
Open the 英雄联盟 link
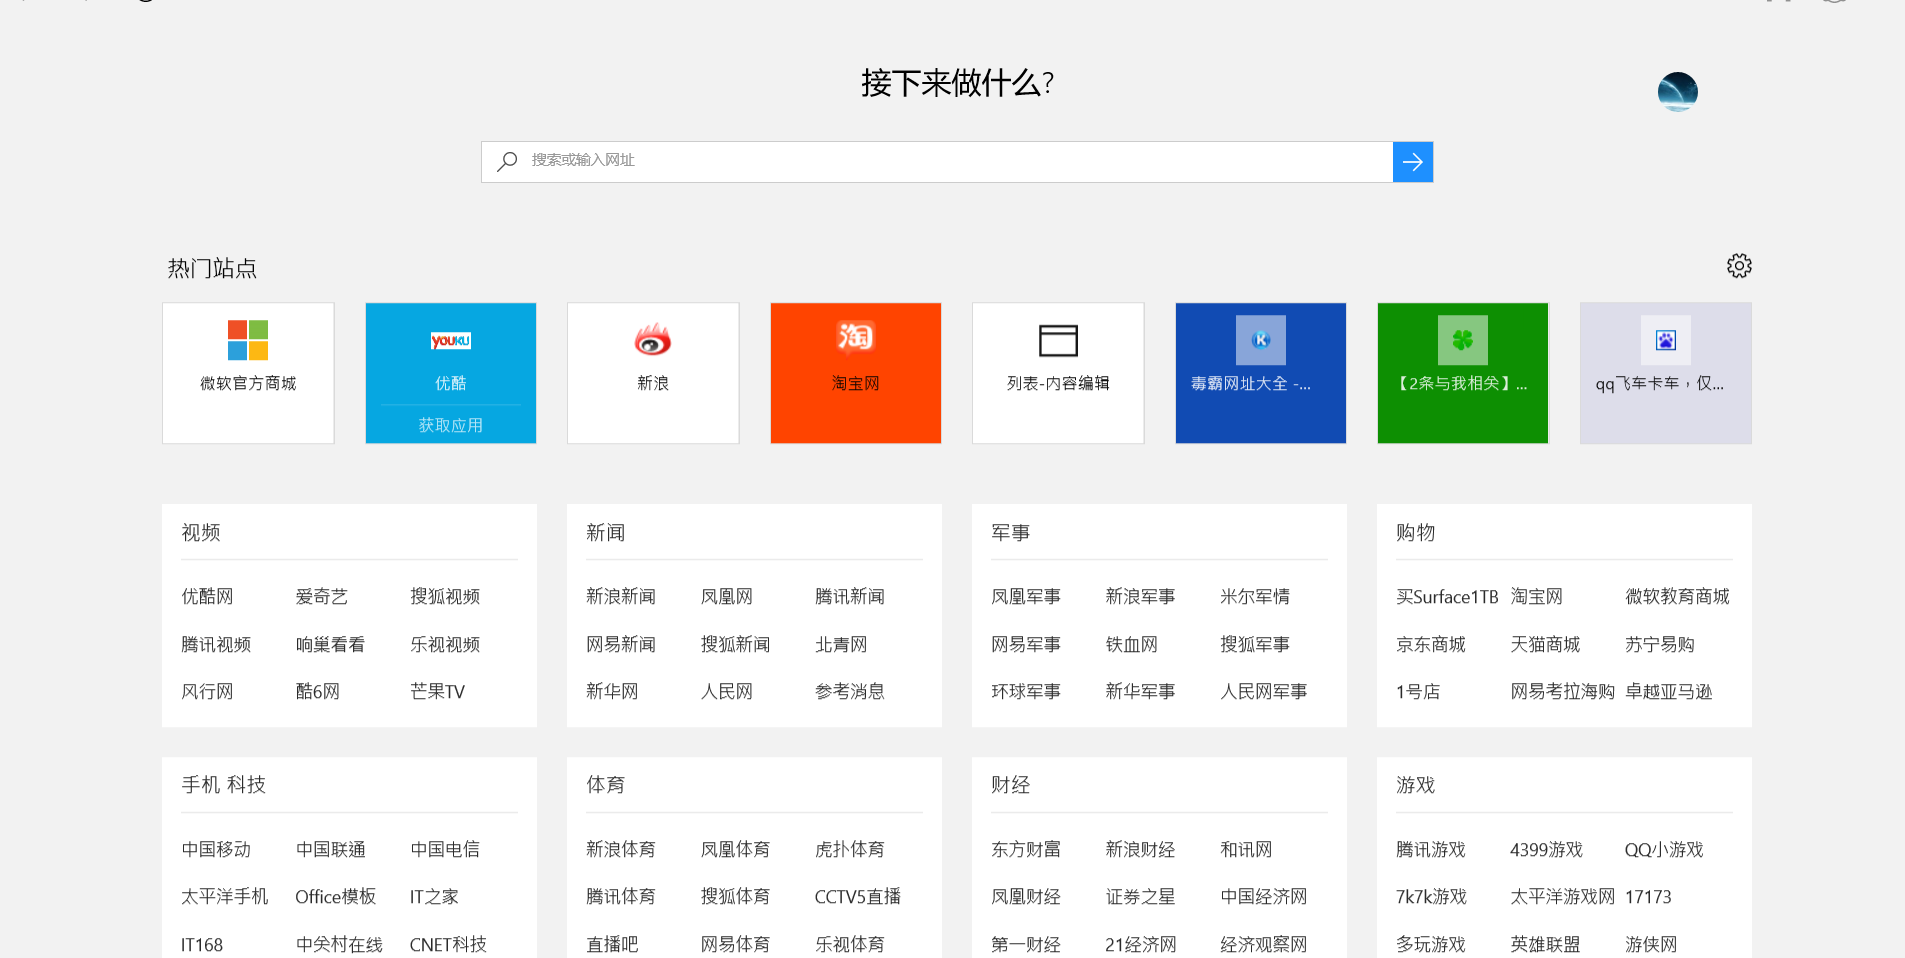point(1545,945)
